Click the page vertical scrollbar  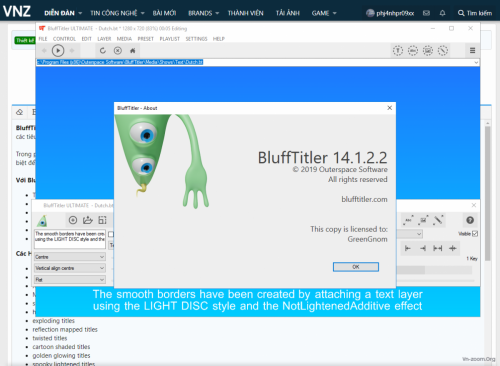pos(487,193)
